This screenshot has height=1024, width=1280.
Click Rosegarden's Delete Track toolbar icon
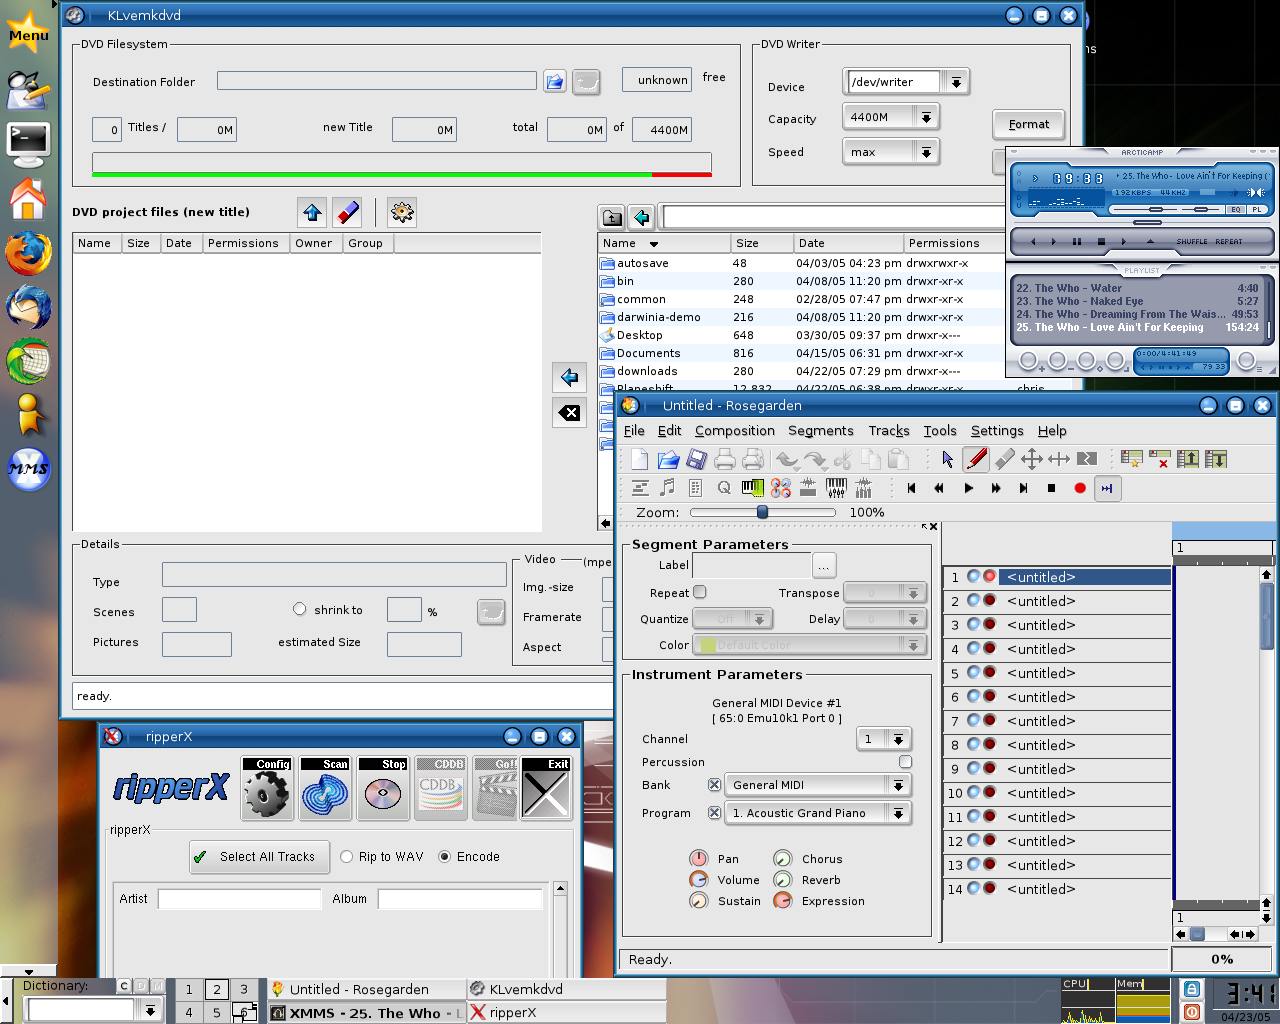pyautogui.click(x=1160, y=459)
